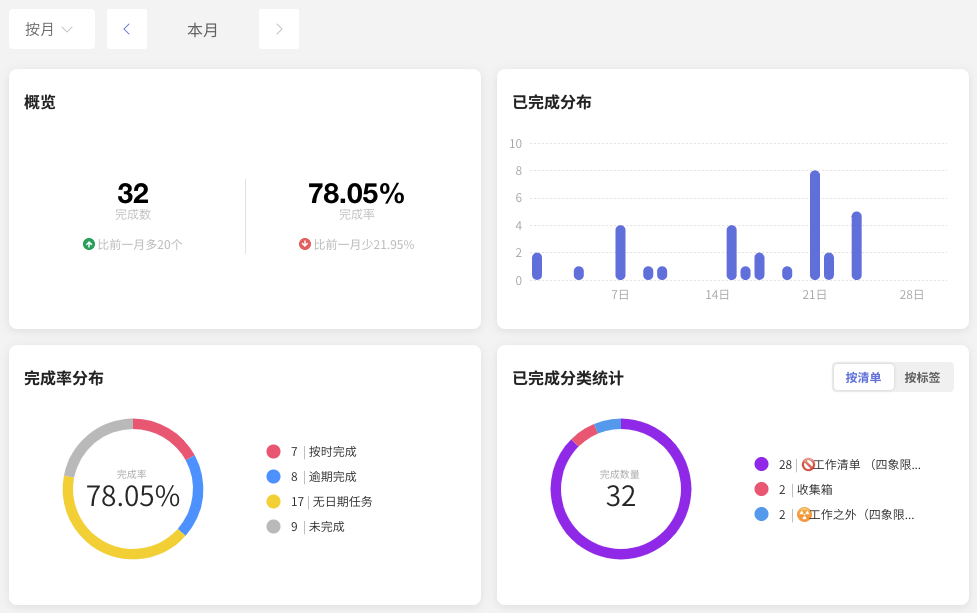Select the blue 工作之外 legend dot
The image size is (977, 613).
pos(761,514)
